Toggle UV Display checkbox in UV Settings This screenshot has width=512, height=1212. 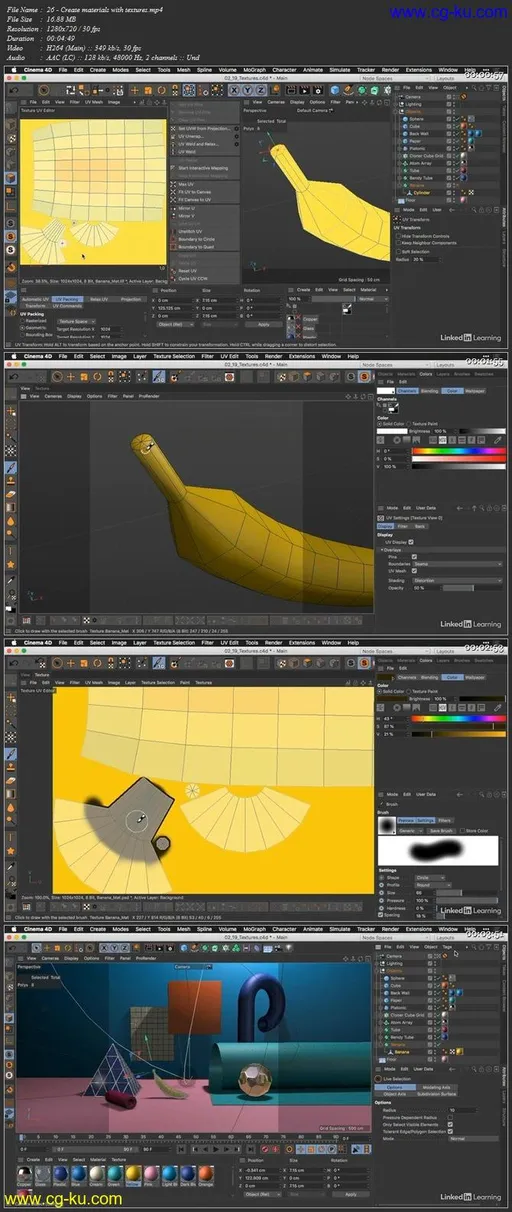click(411, 542)
